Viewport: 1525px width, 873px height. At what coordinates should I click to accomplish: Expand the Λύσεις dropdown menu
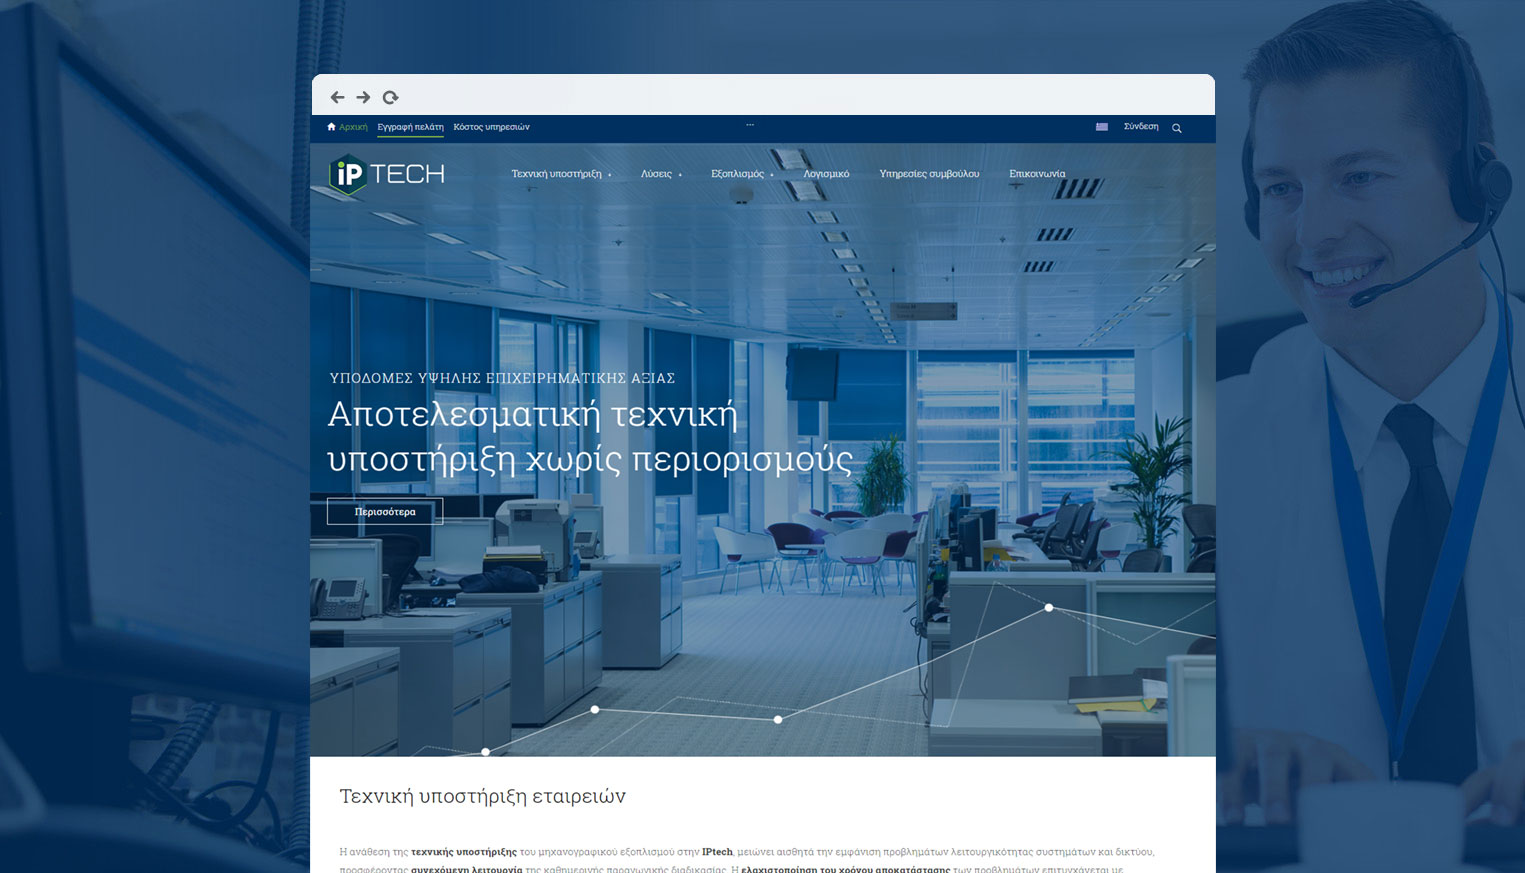(x=659, y=174)
